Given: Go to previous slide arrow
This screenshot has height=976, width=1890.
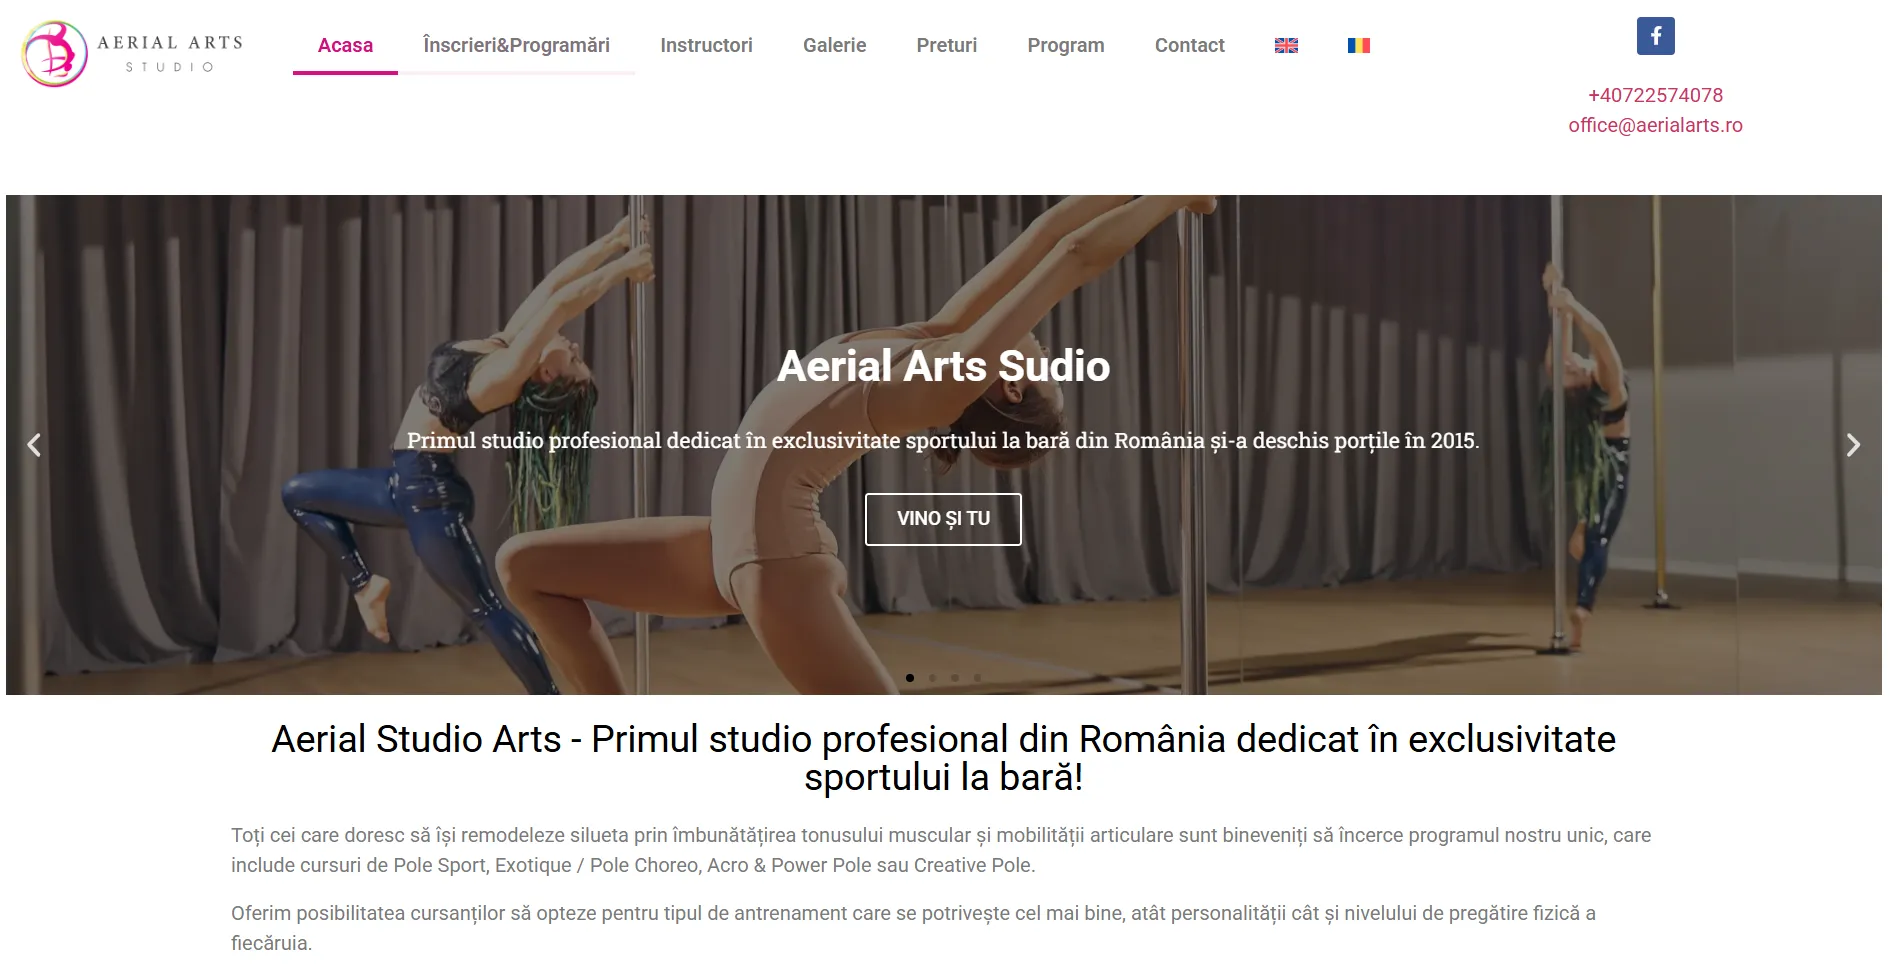Looking at the screenshot, I should pos(34,445).
